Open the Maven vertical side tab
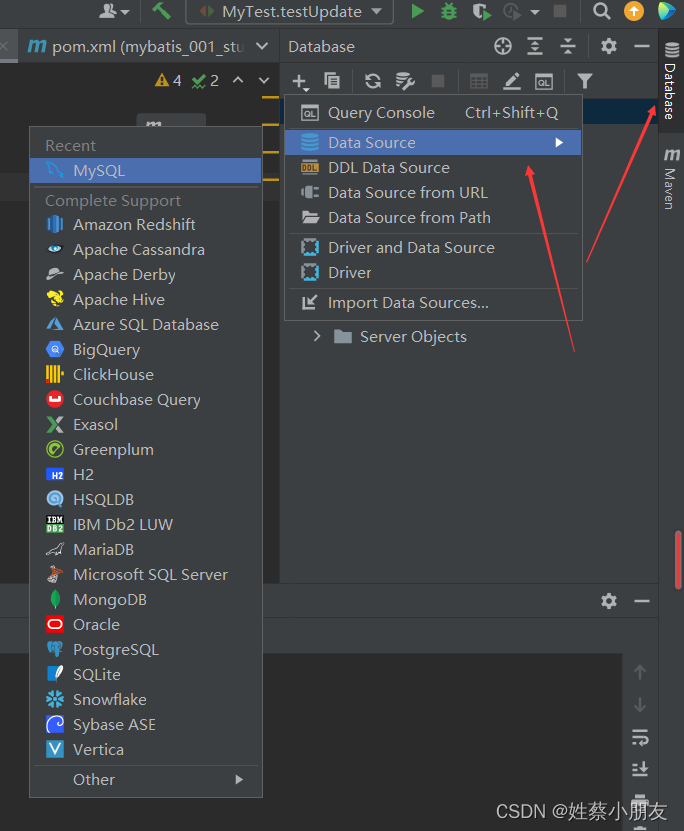Screen dimensions: 684x831 coord(671,179)
